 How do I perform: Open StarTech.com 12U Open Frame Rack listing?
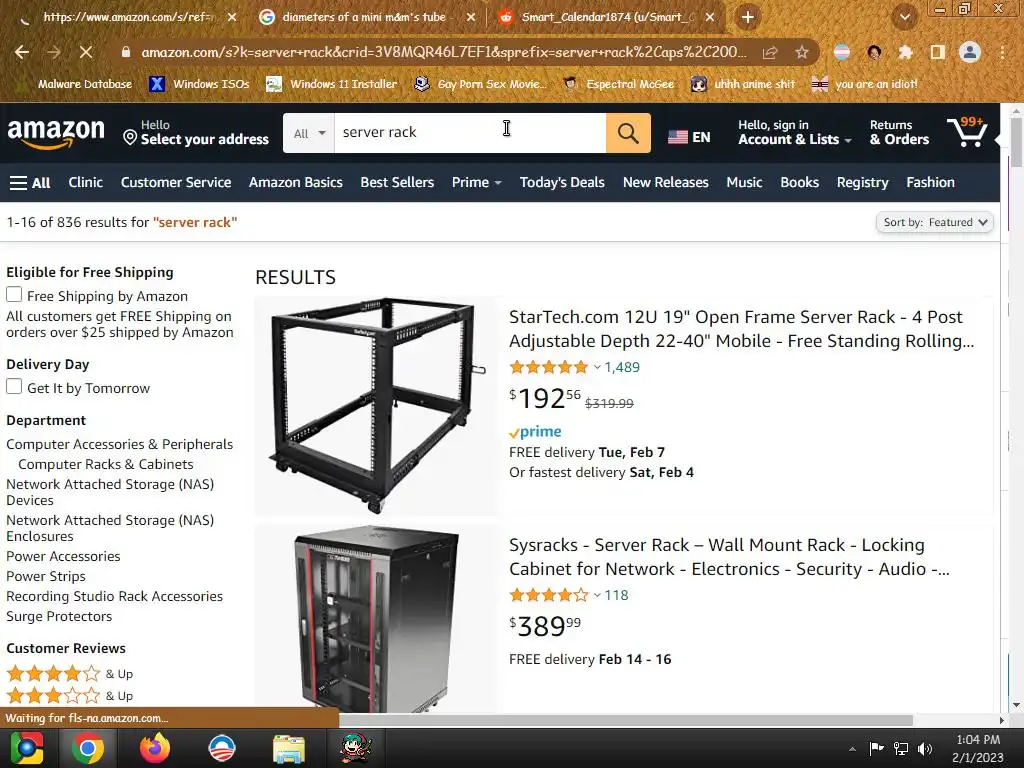pos(741,328)
